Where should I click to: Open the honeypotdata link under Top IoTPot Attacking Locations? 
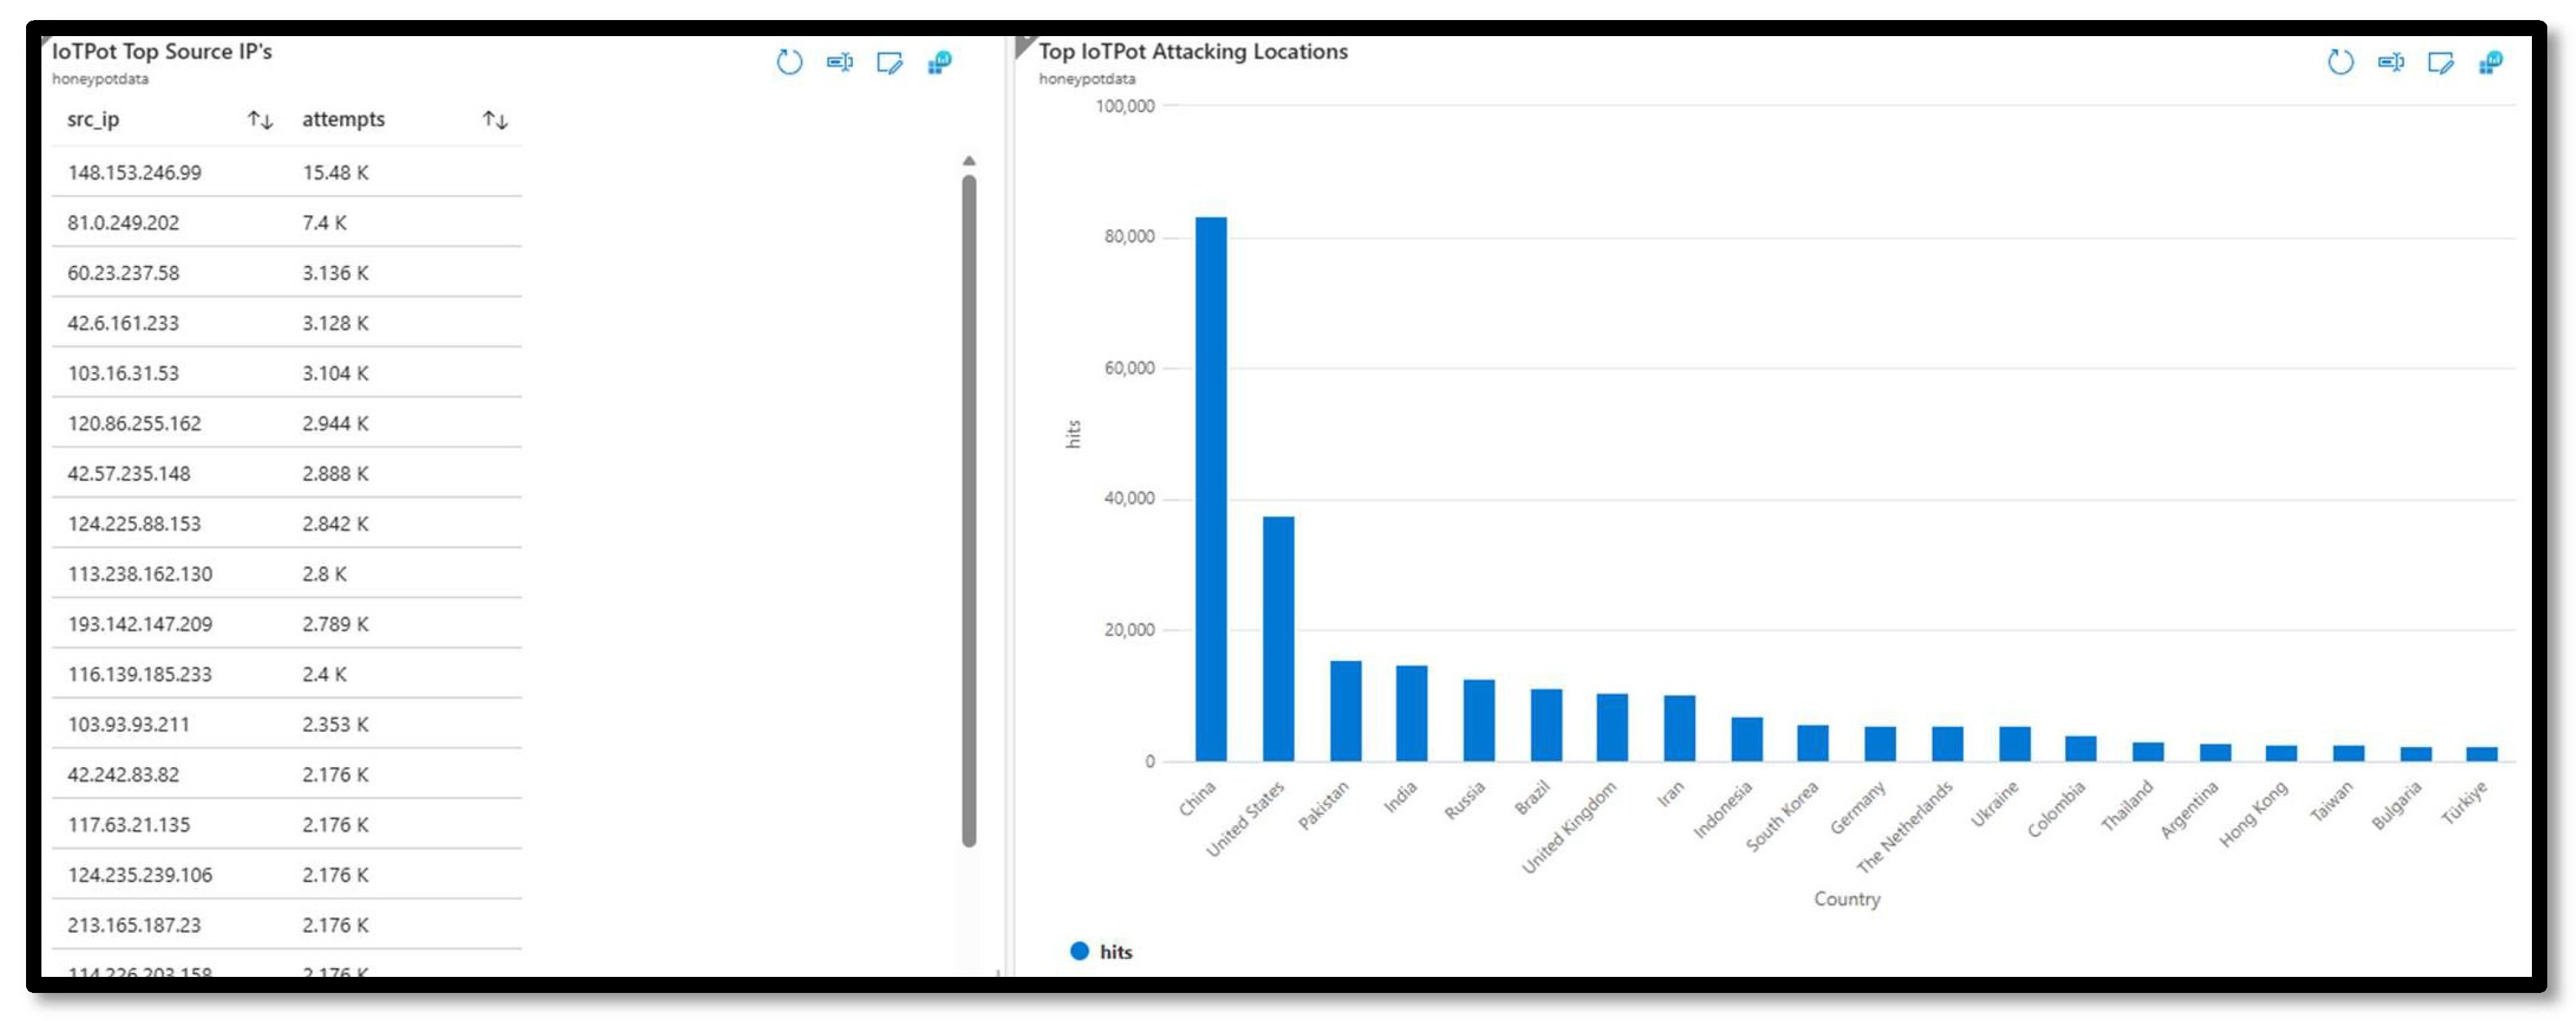pyautogui.click(x=1087, y=79)
